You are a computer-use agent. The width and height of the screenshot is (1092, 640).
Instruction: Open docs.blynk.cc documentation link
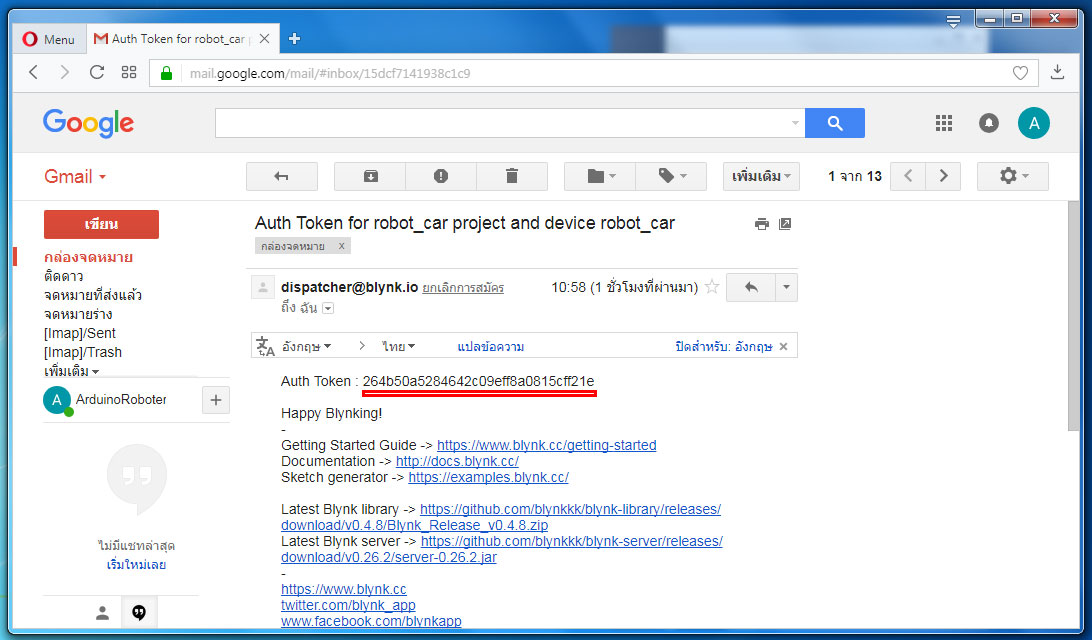click(457, 461)
